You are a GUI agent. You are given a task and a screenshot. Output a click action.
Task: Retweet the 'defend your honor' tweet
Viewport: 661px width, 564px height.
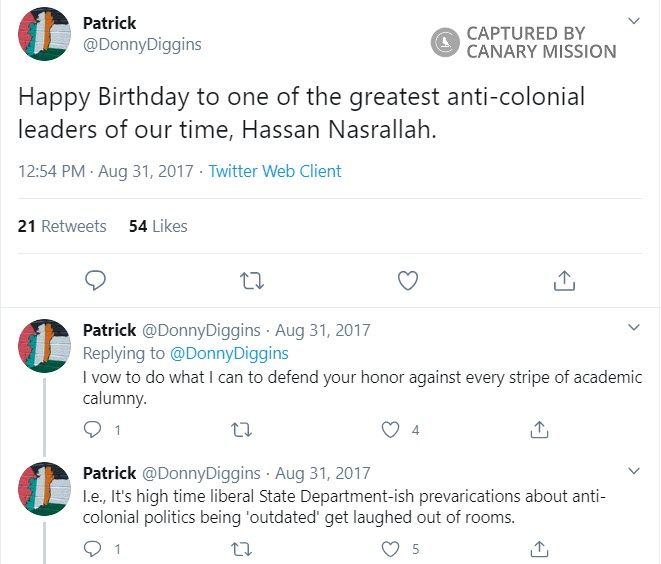tap(241, 430)
